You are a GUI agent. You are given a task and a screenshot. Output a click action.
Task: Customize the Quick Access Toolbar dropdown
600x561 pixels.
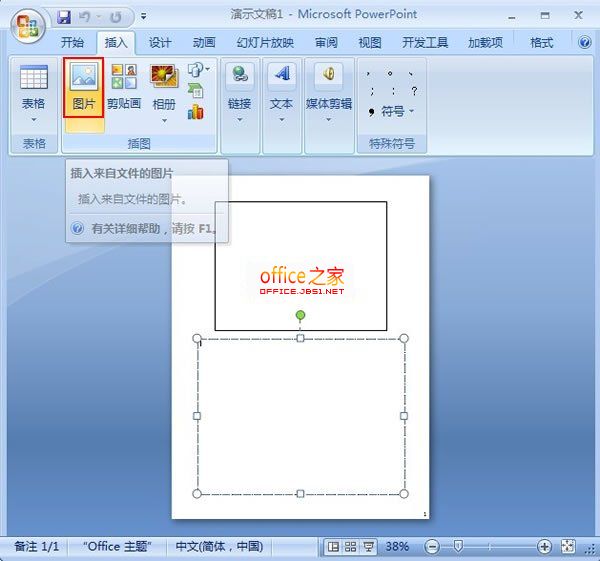point(143,16)
